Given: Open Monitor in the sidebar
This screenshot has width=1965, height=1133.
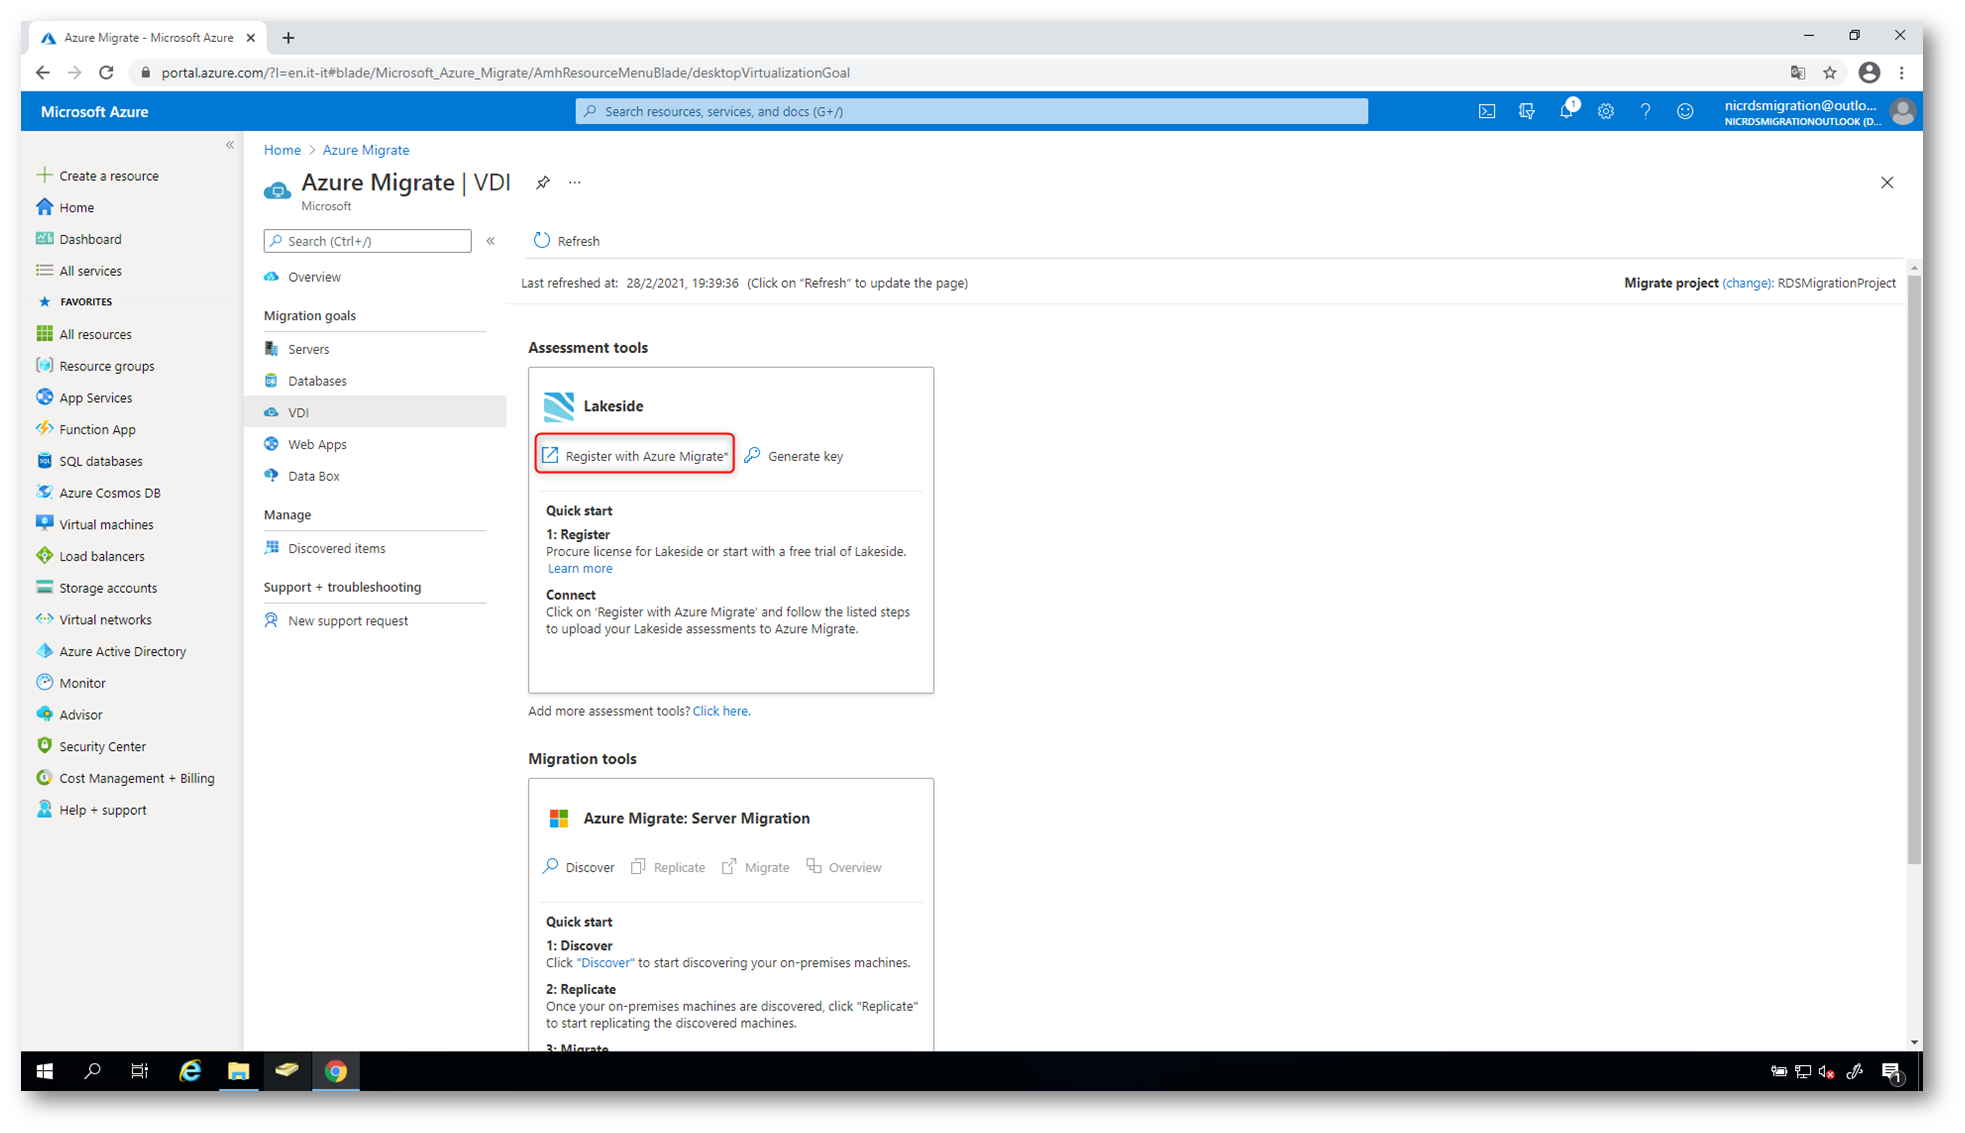Looking at the screenshot, I should [71, 683].
